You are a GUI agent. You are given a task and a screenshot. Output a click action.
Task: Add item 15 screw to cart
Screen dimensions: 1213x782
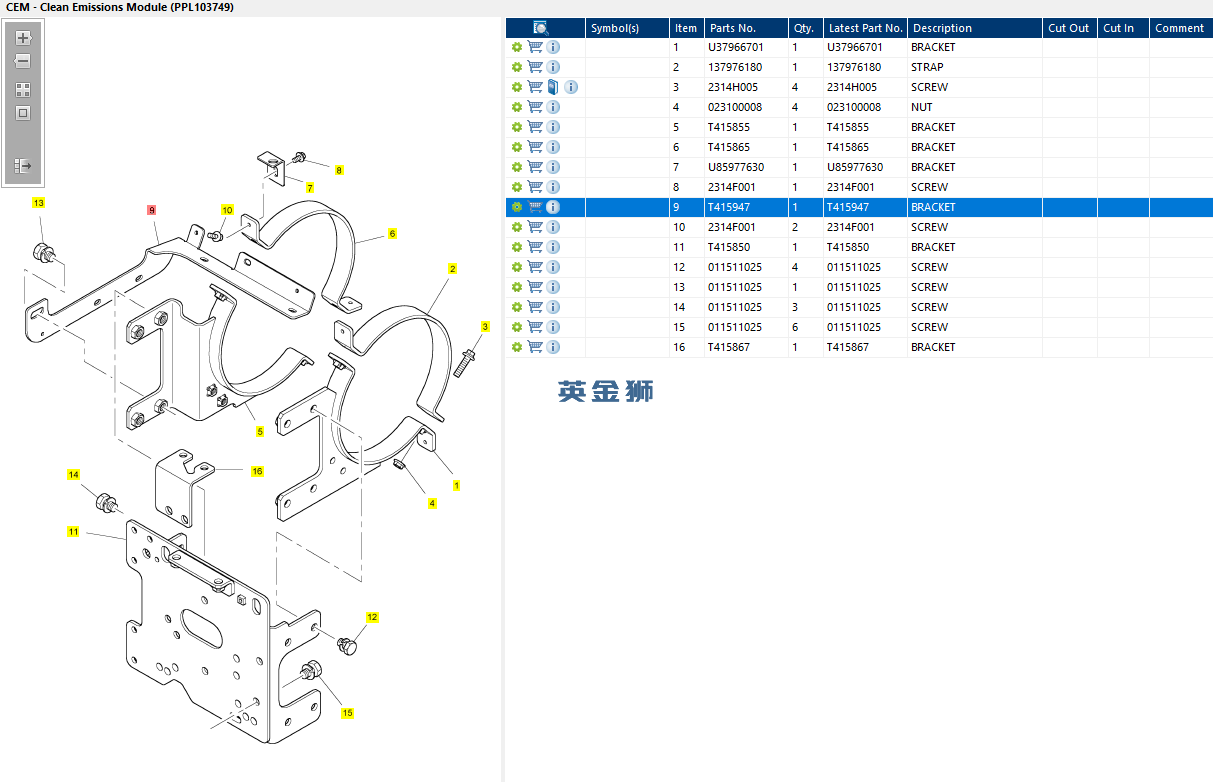[x=535, y=327]
